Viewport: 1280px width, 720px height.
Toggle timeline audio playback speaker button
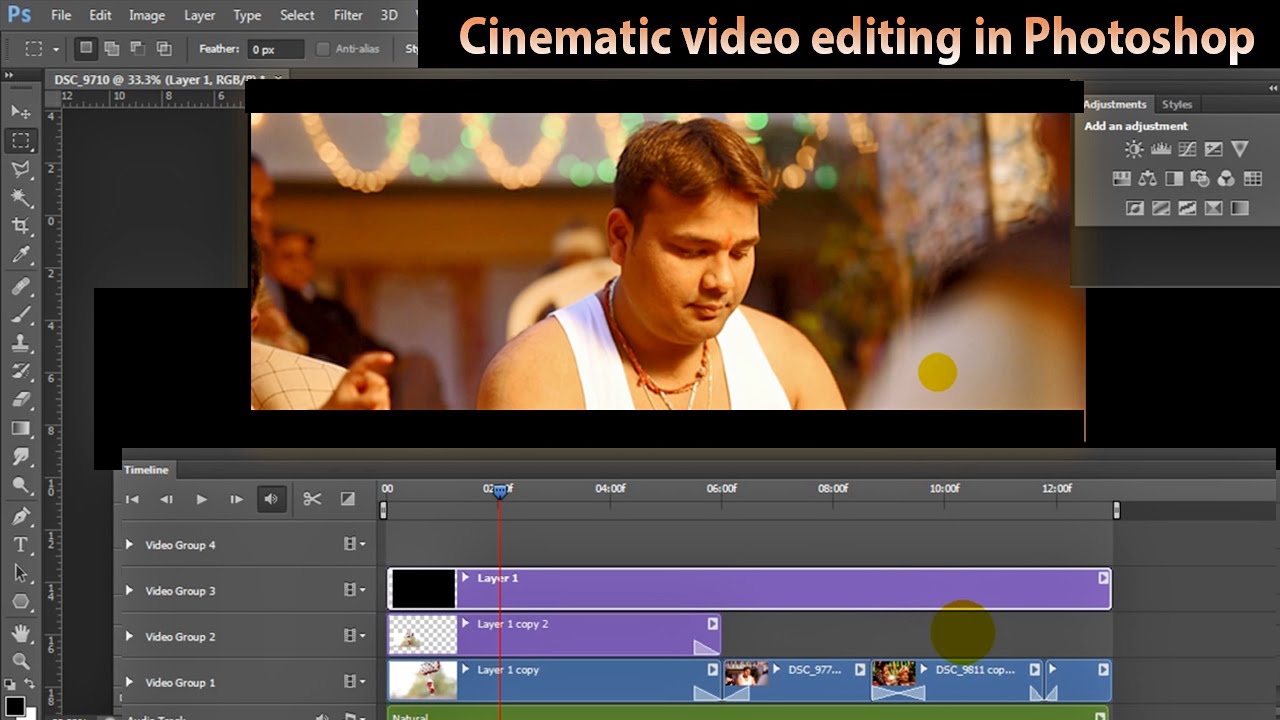tap(271, 499)
